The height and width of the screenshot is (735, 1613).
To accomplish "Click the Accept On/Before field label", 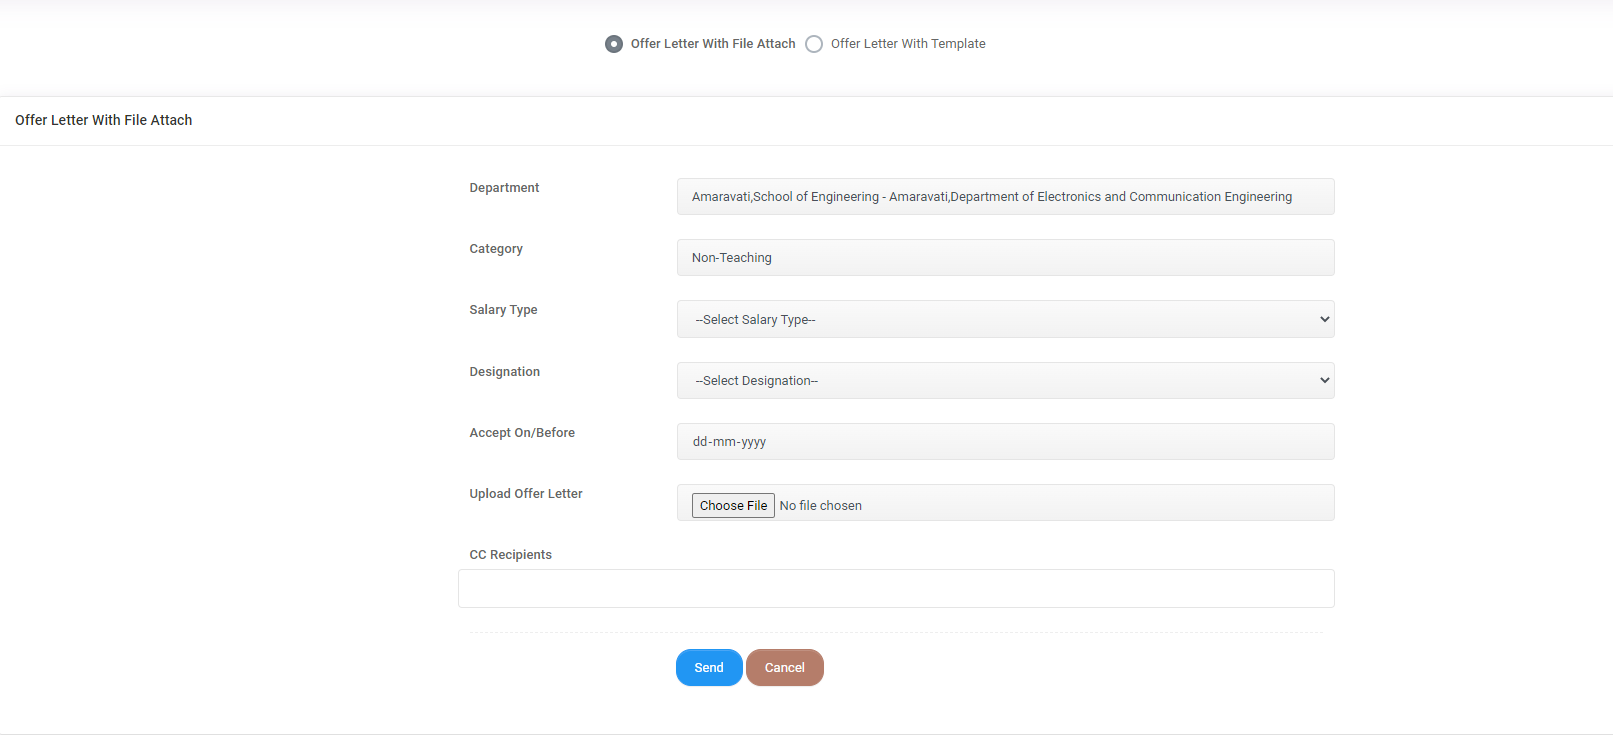I will (522, 433).
